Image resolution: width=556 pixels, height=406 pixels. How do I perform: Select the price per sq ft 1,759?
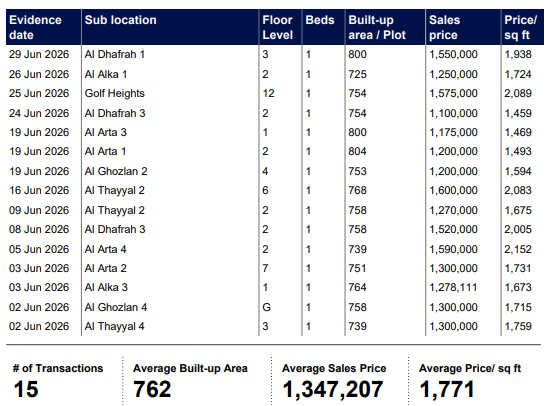click(518, 326)
